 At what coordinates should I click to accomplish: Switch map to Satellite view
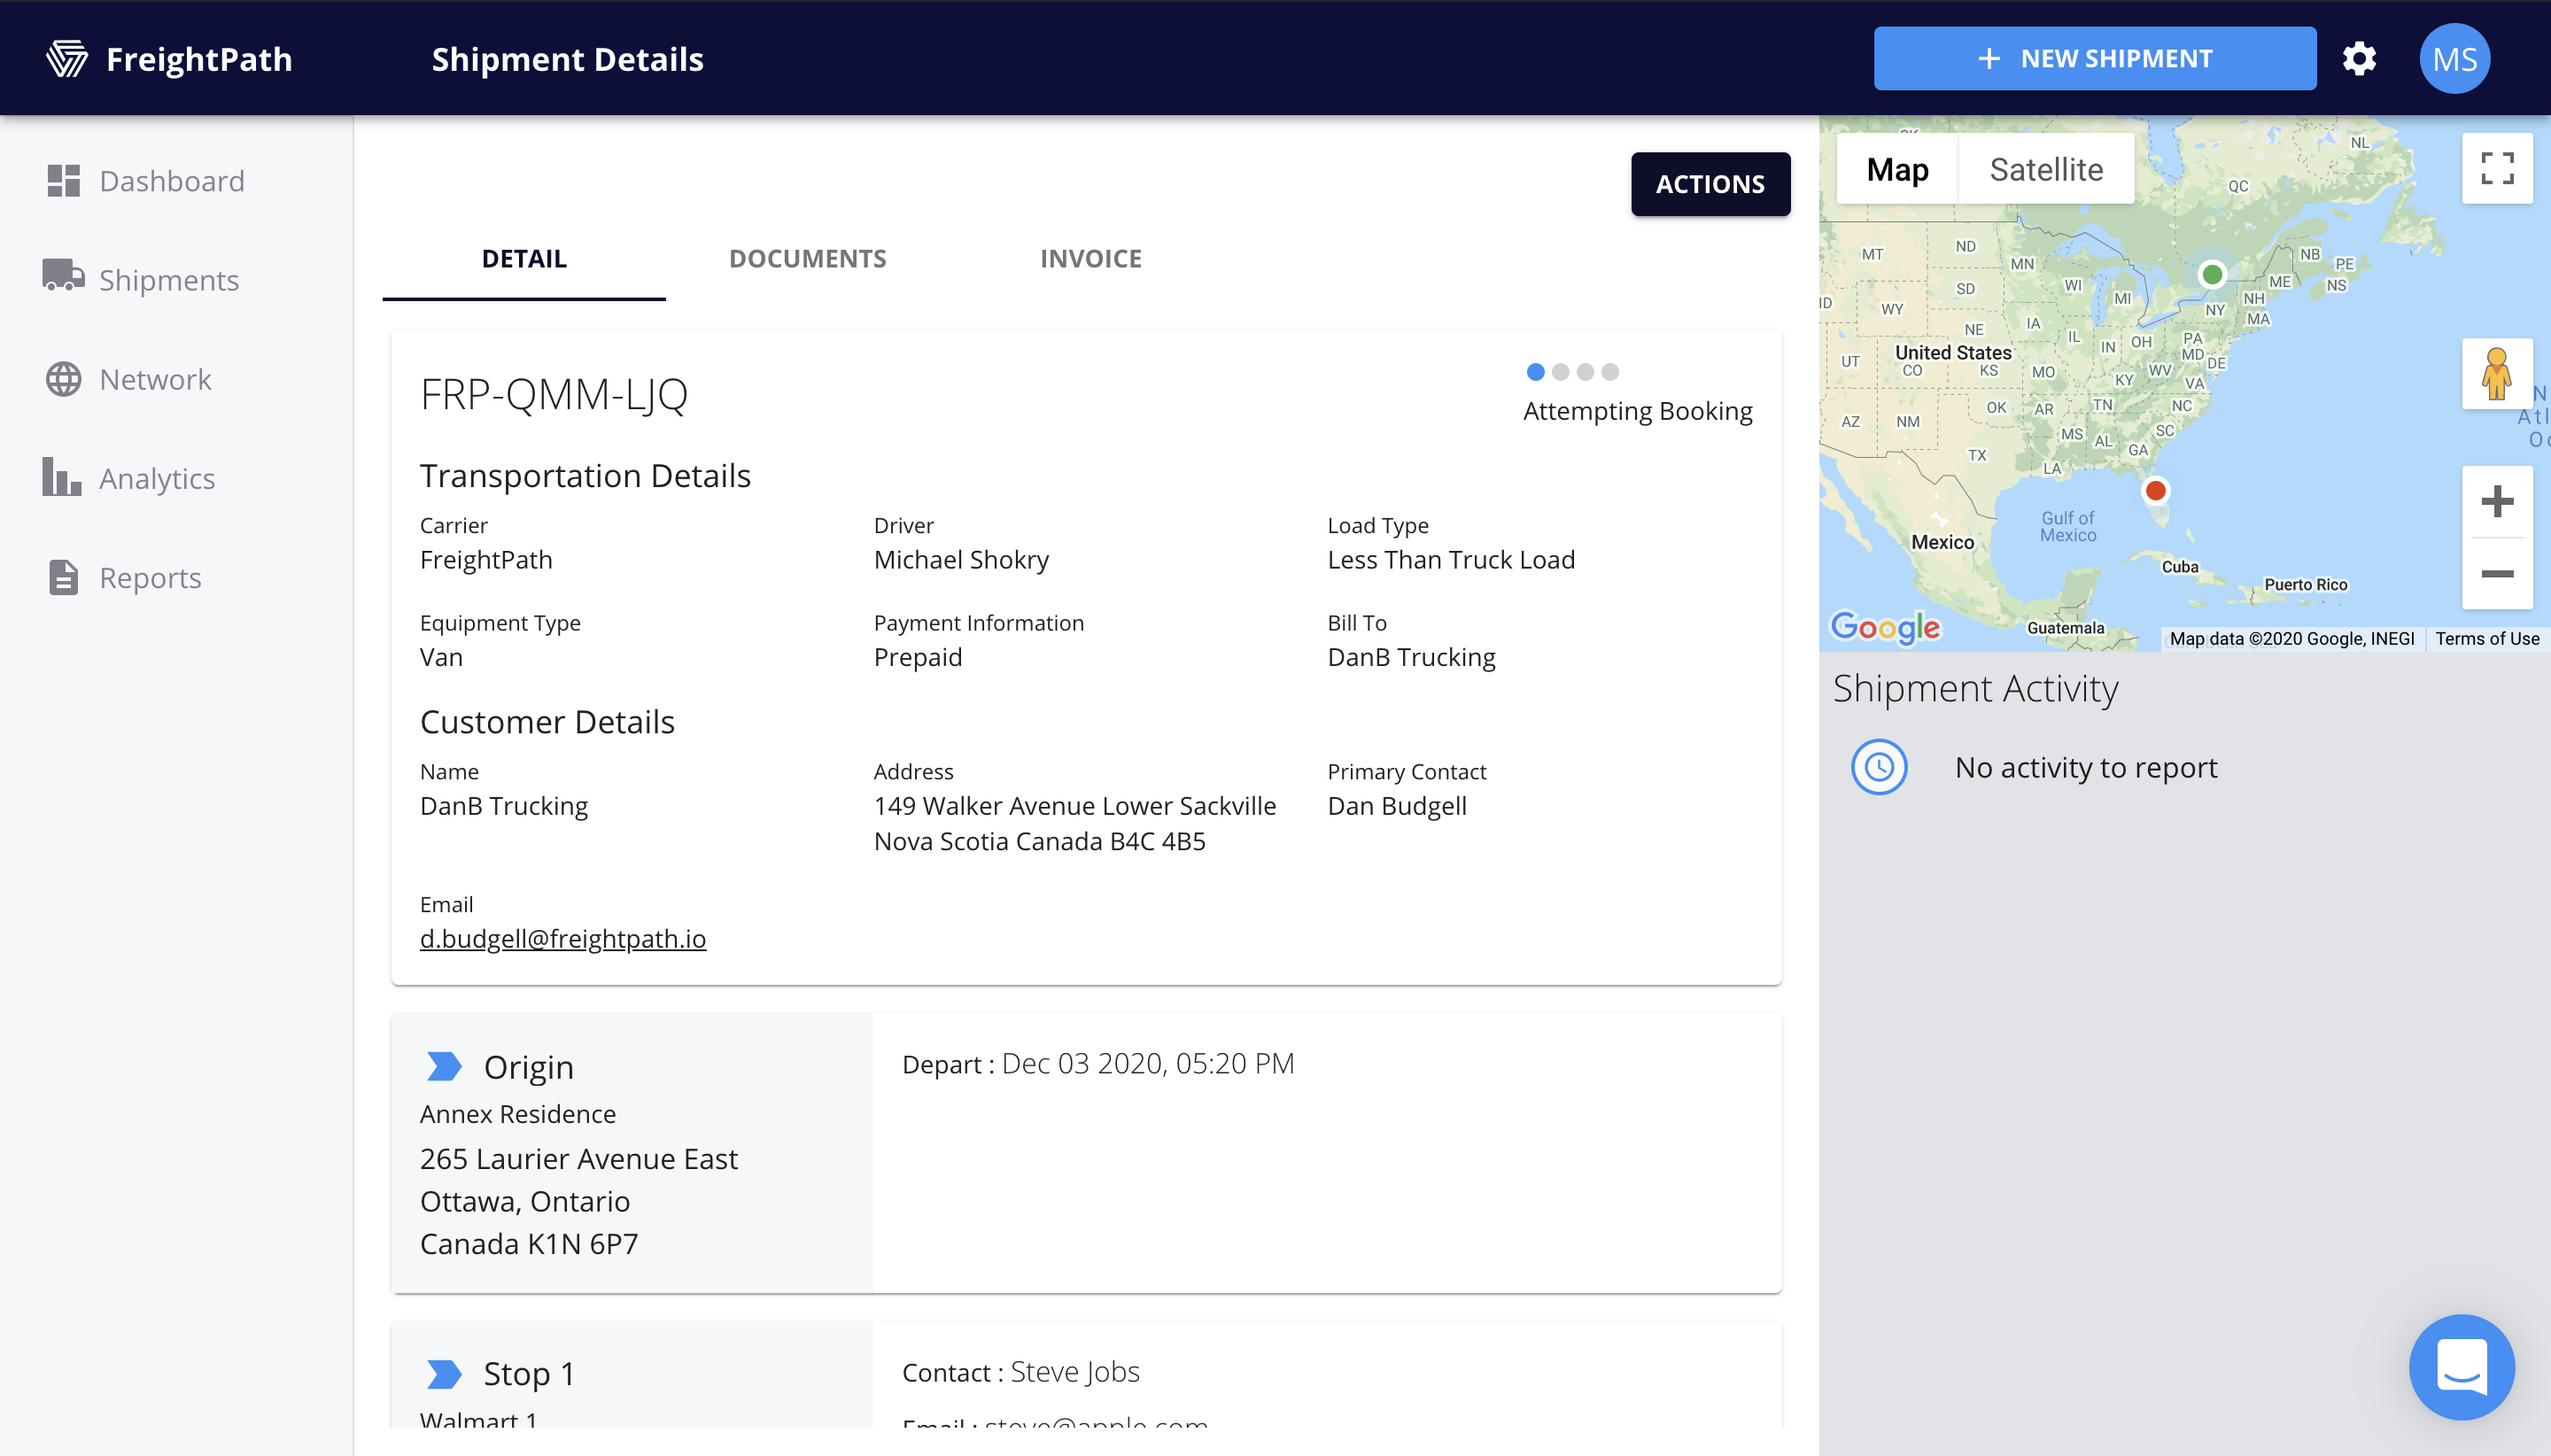2046,169
